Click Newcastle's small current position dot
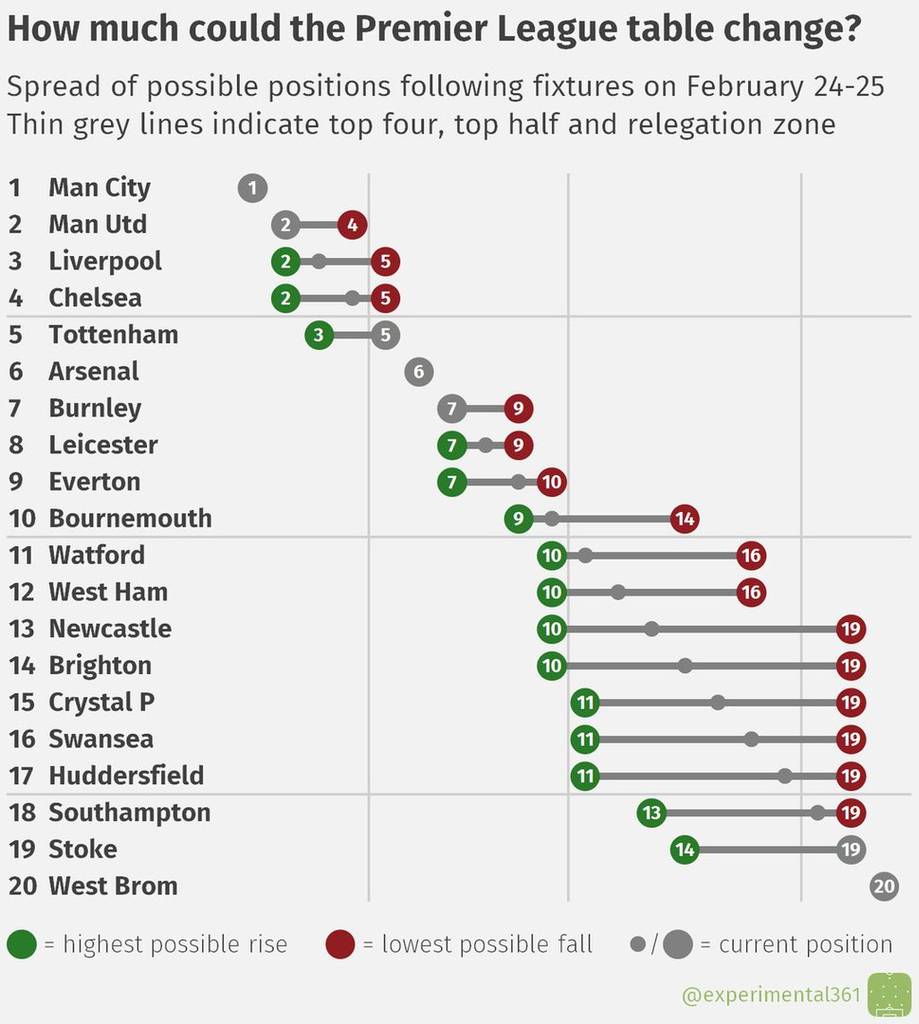919x1024 pixels. 651,629
